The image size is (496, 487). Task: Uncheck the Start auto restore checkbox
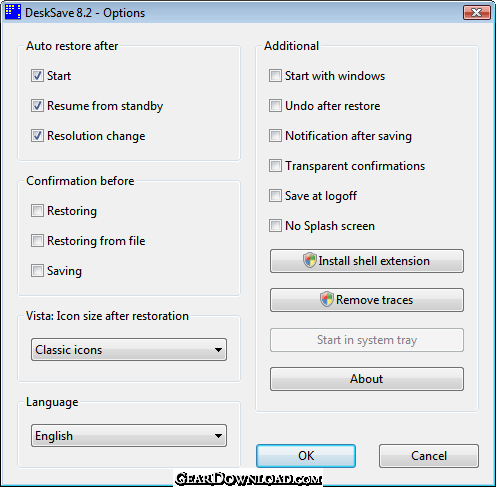coord(37,76)
